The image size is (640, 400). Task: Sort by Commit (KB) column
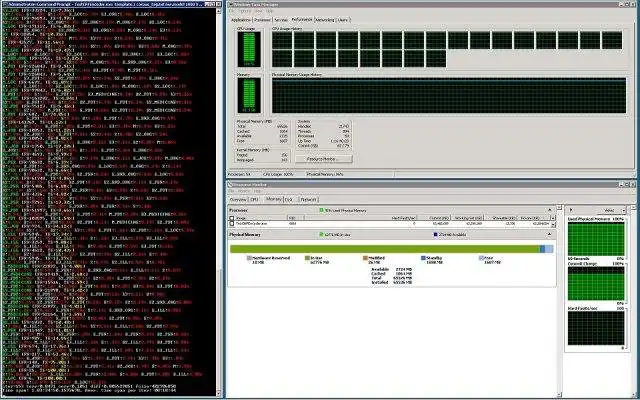click(434, 218)
